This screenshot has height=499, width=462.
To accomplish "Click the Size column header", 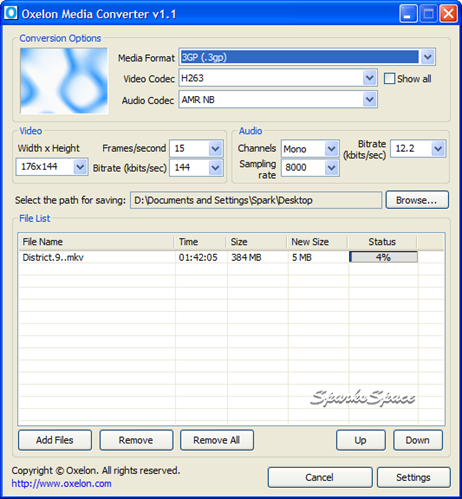I will click(x=256, y=242).
